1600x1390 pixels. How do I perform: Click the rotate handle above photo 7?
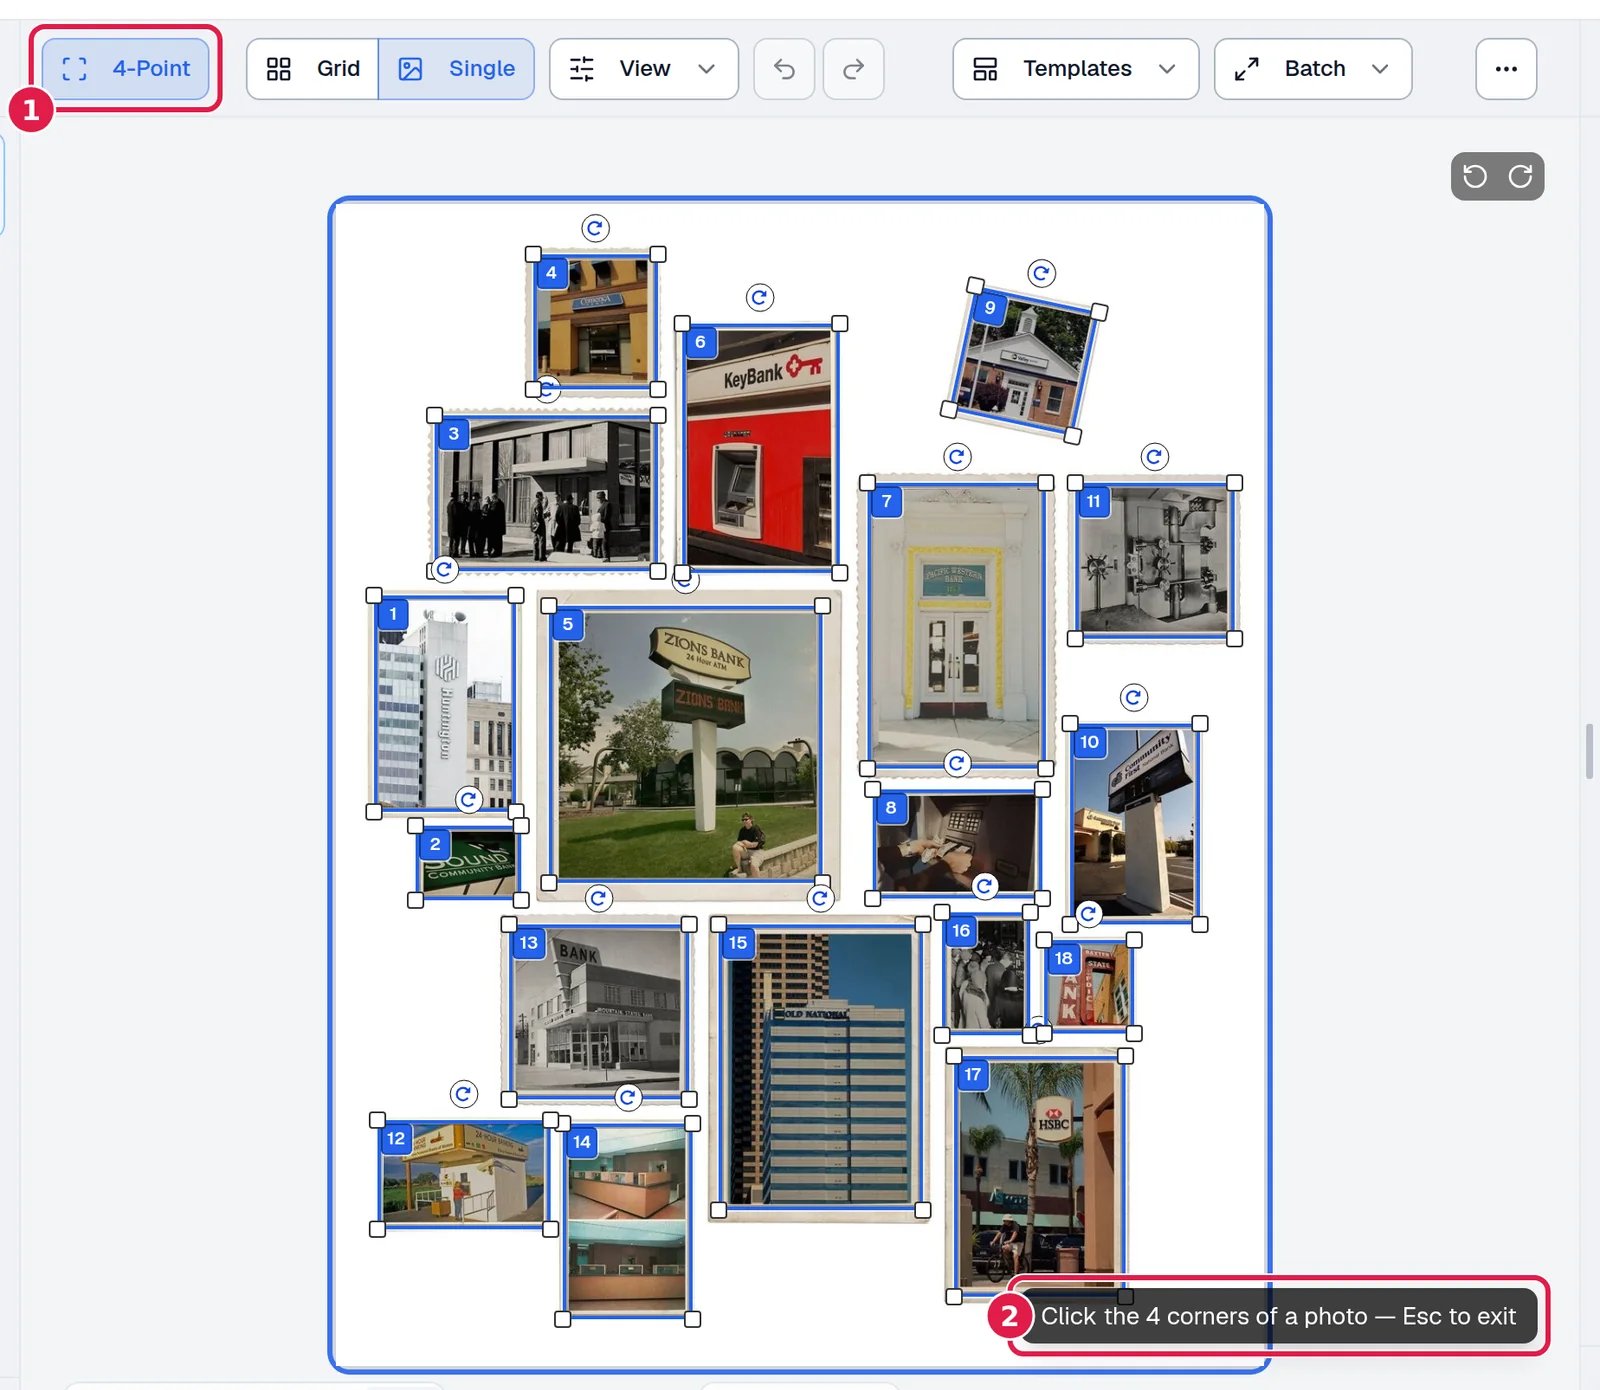pyautogui.click(x=957, y=457)
